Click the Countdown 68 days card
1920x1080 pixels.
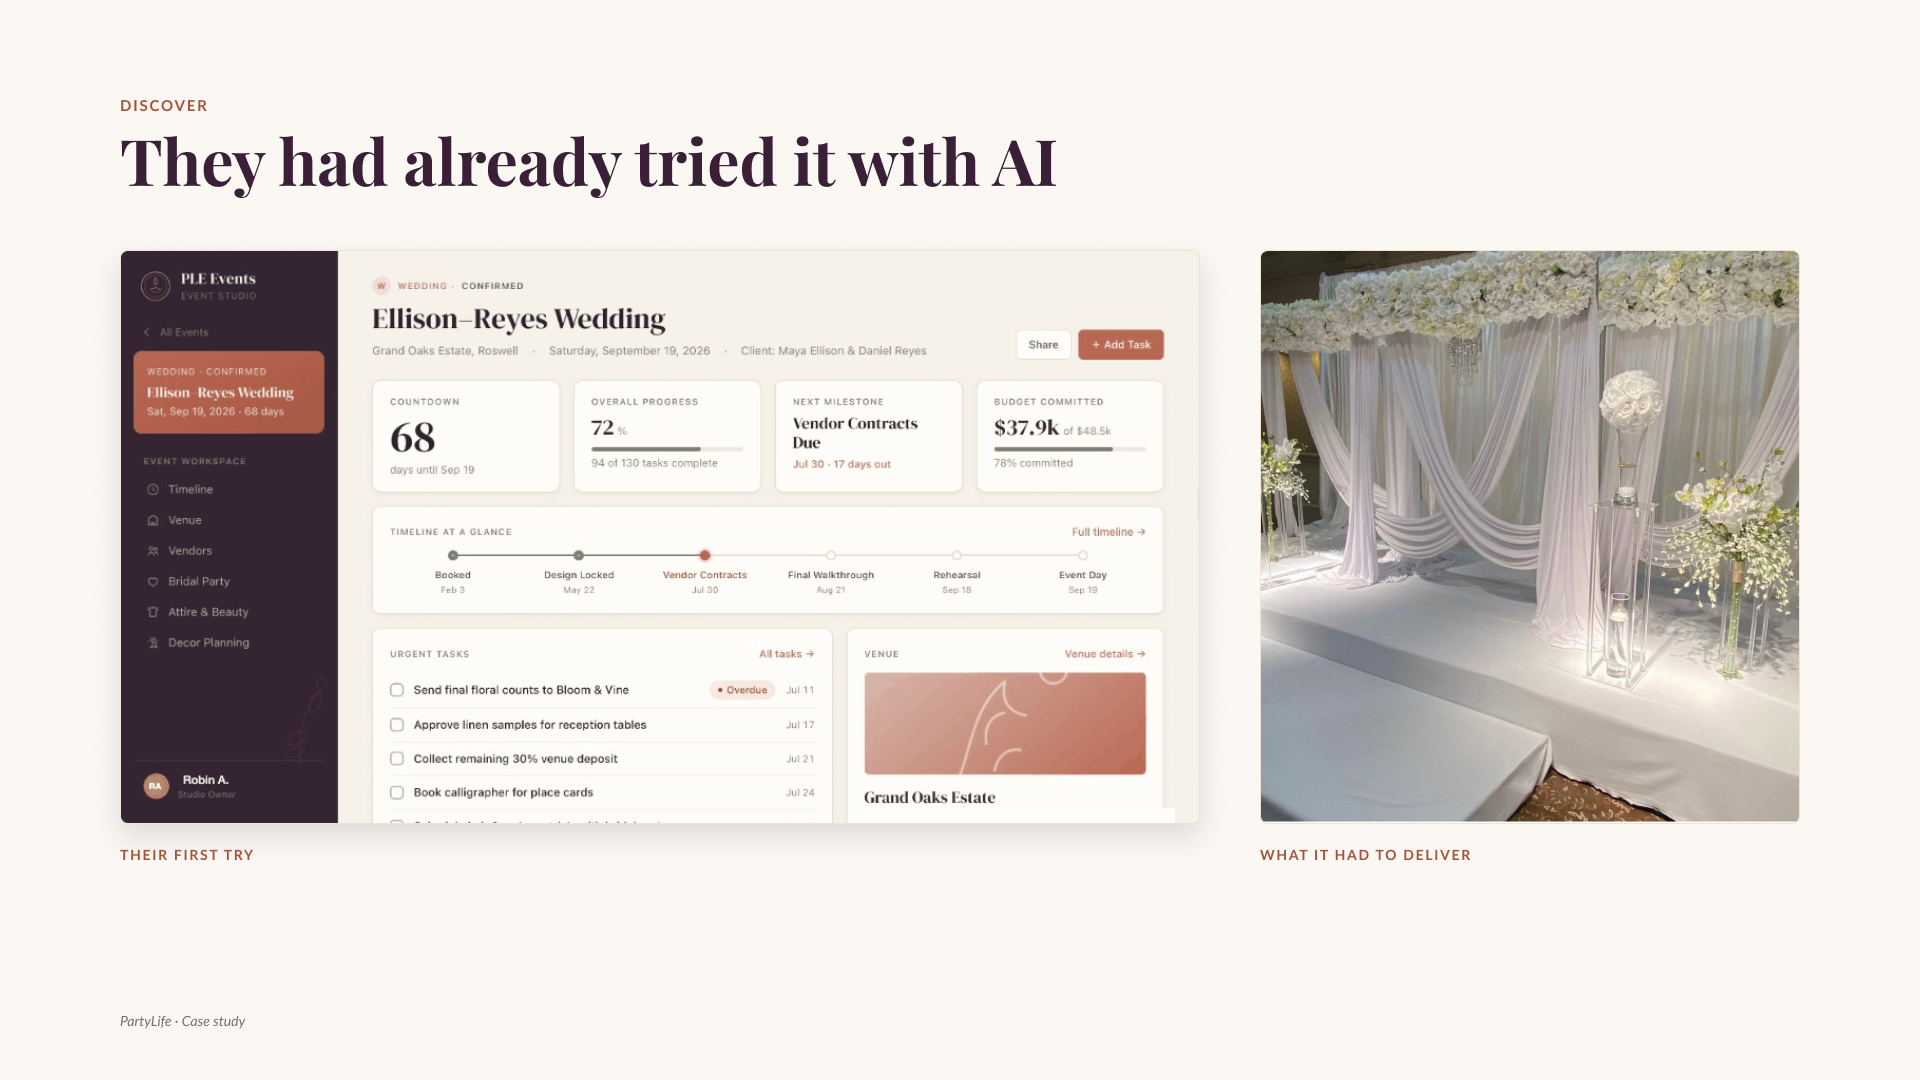pos(466,436)
